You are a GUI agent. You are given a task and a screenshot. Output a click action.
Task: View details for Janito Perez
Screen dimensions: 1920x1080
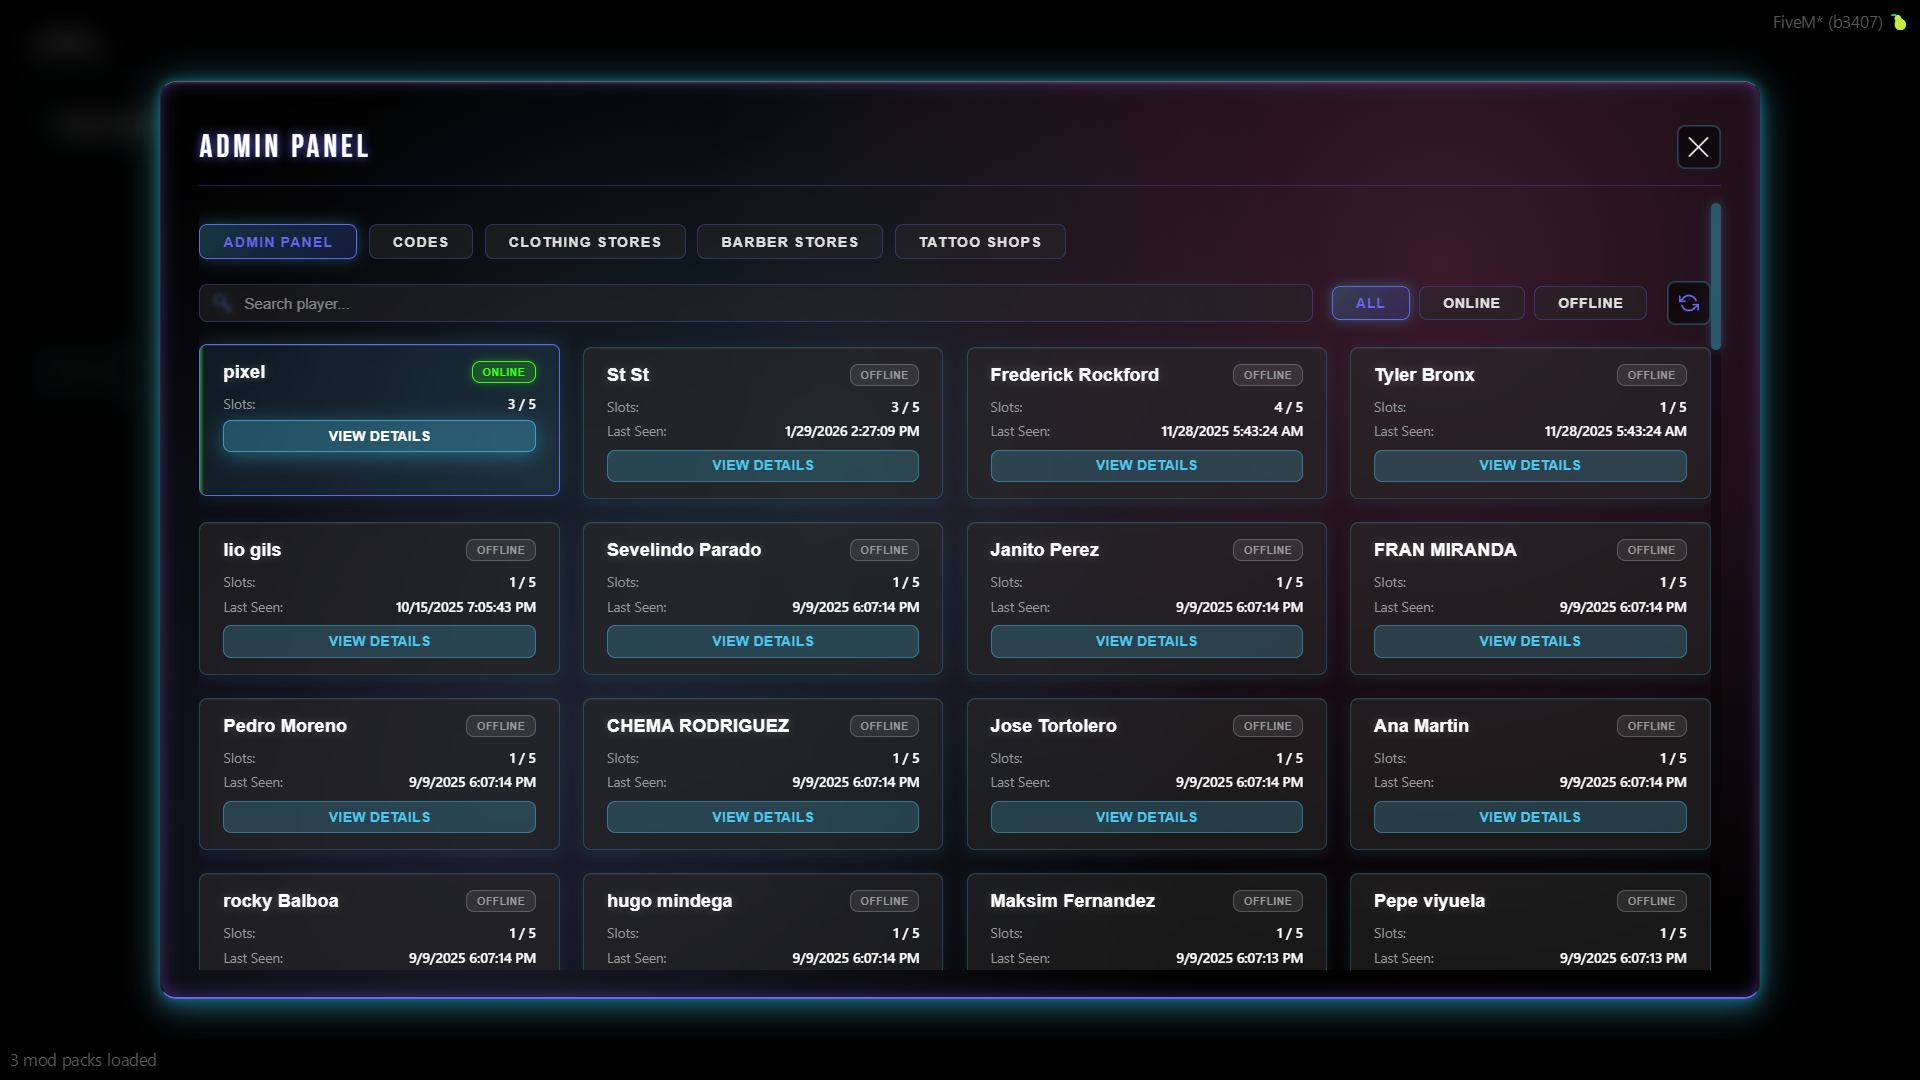pos(1146,641)
